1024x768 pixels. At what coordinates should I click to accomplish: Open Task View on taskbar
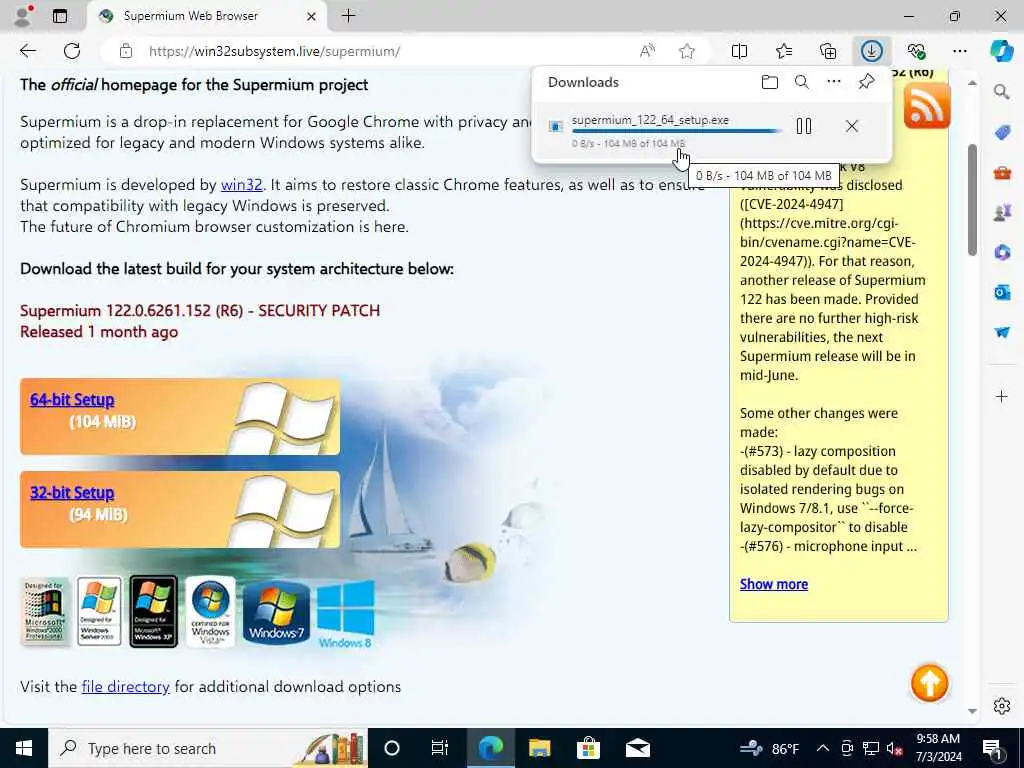440,748
